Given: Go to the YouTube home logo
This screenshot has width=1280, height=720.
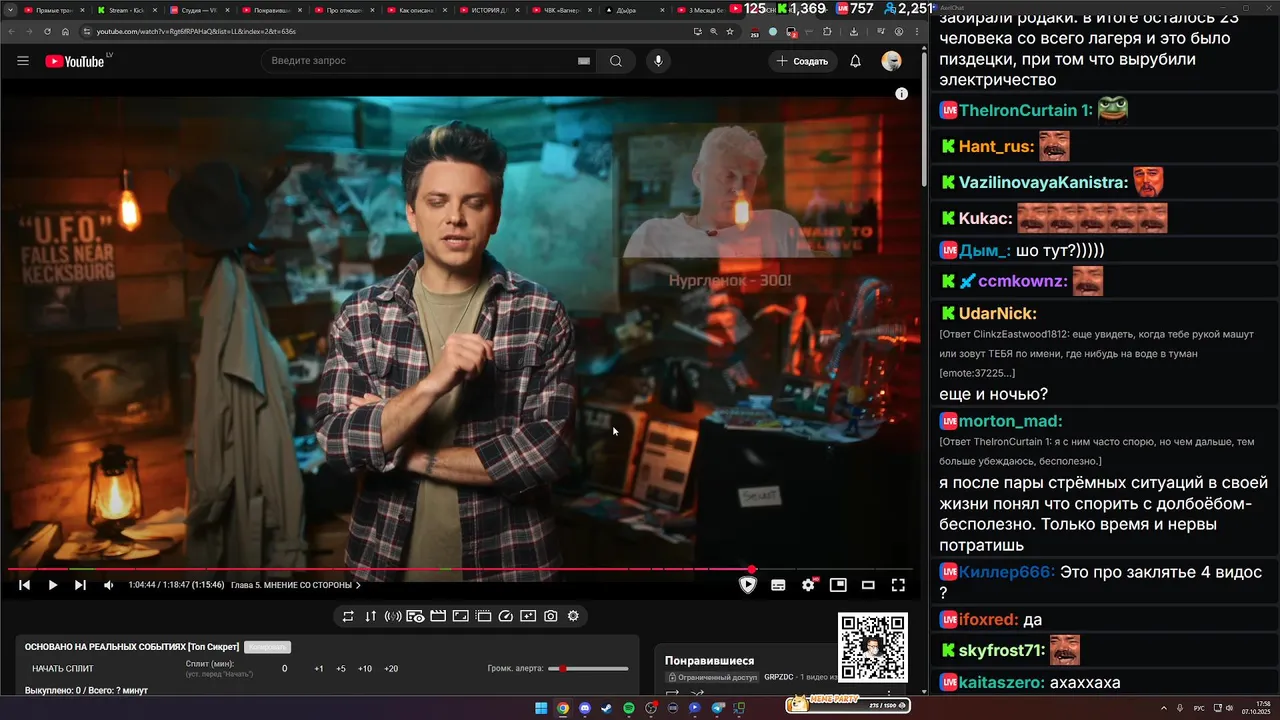Looking at the screenshot, I should tap(75, 61).
